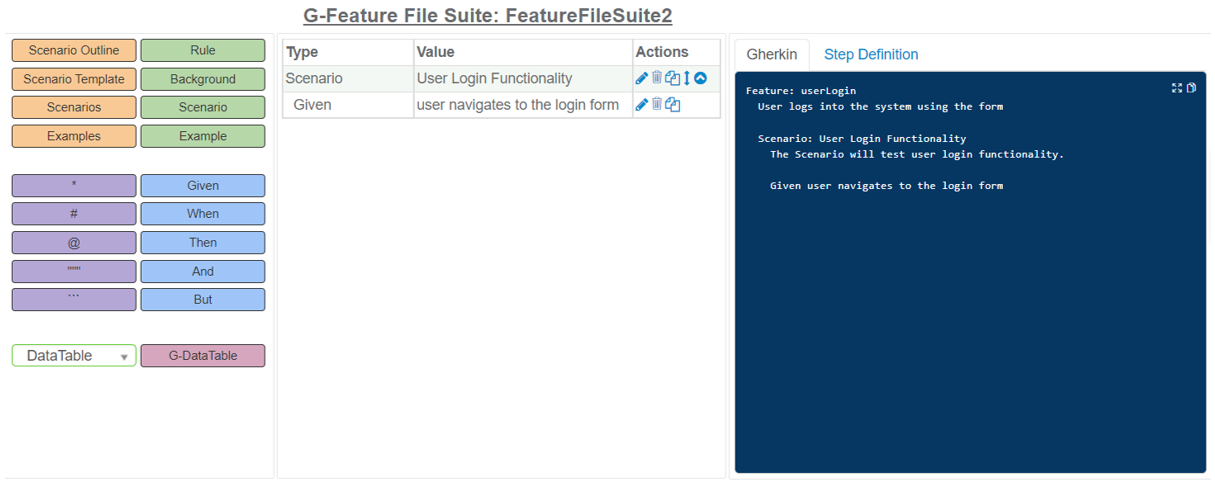Select 'user navigates to the login form' cell

click(x=523, y=104)
